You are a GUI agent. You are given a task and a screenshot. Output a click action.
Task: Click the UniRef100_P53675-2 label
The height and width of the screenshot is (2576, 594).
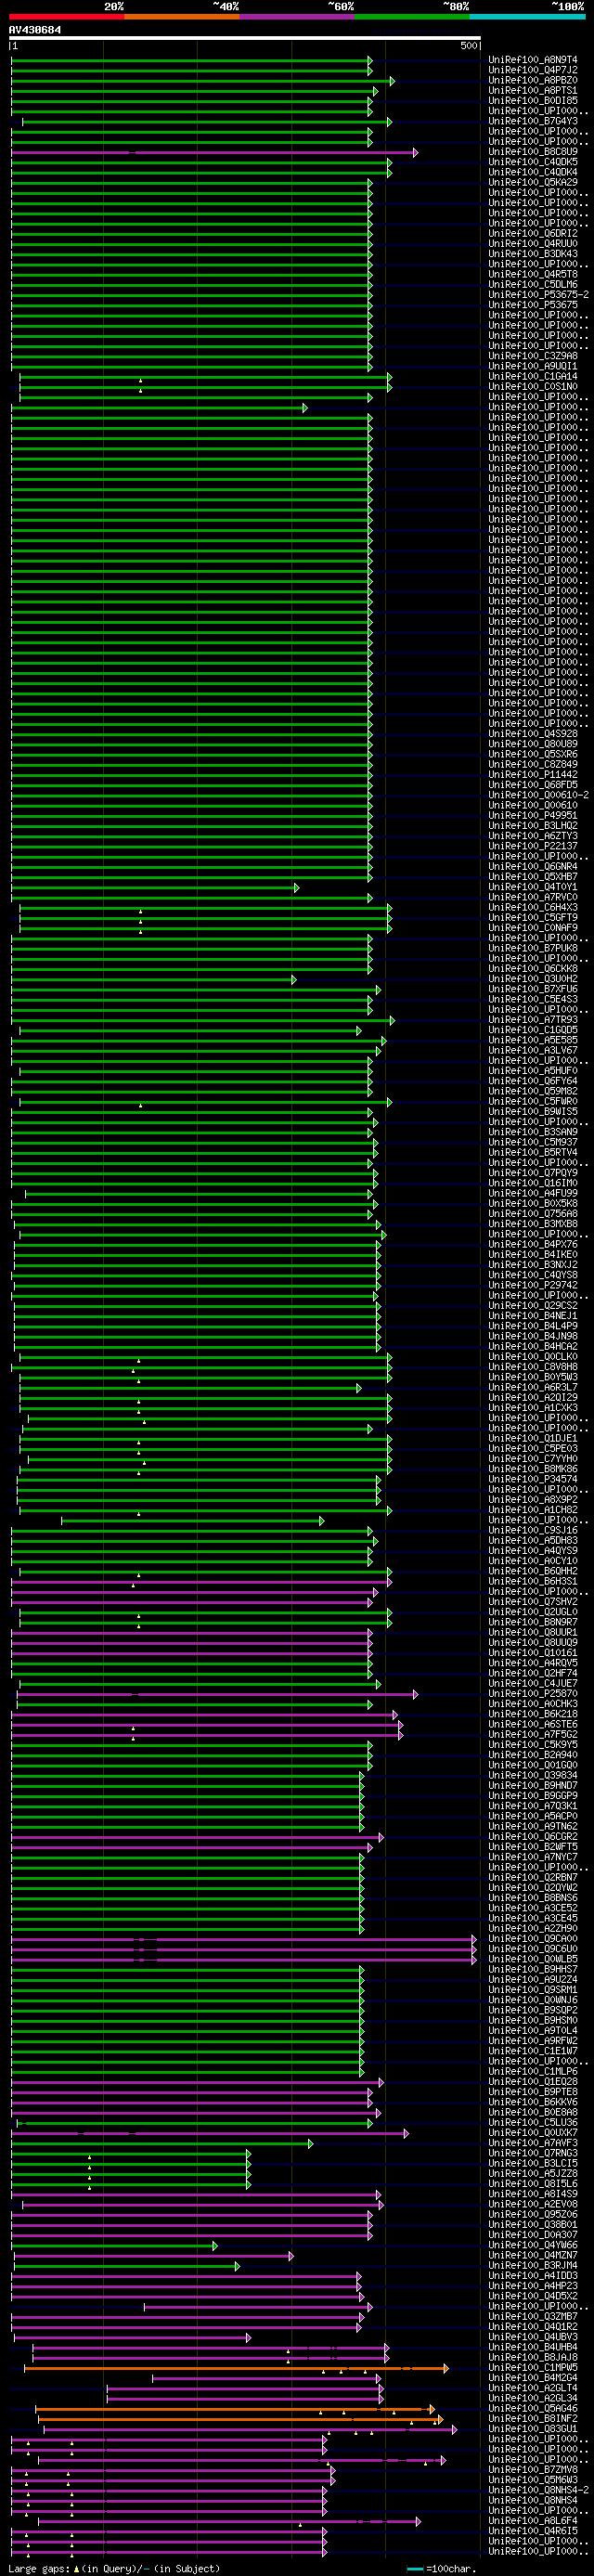(x=538, y=295)
